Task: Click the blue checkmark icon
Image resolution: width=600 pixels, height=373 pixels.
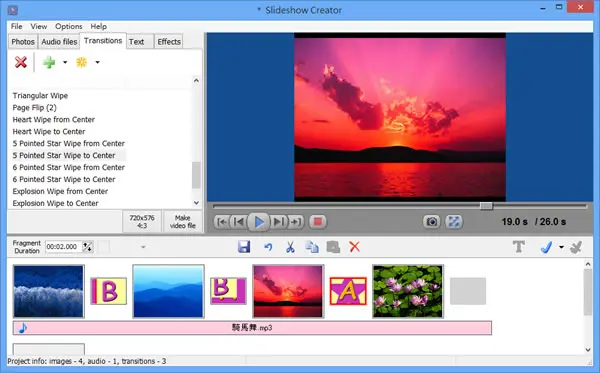Action: coord(546,247)
